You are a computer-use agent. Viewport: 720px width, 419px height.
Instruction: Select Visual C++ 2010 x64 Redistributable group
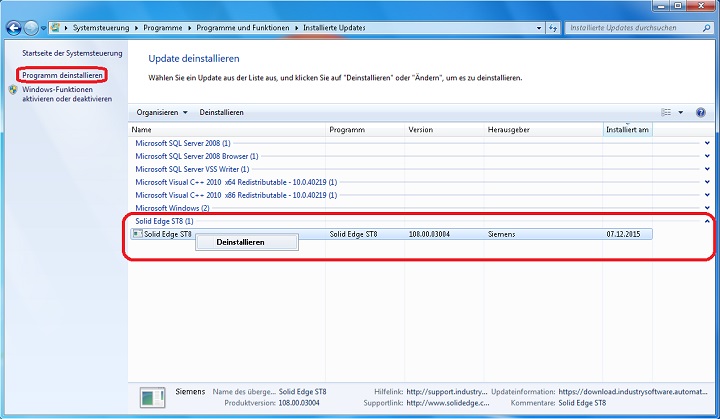pos(236,182)
